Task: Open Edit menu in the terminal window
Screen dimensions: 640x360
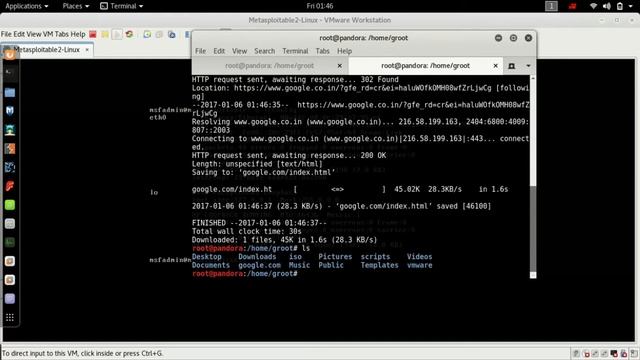Action: 219,51
